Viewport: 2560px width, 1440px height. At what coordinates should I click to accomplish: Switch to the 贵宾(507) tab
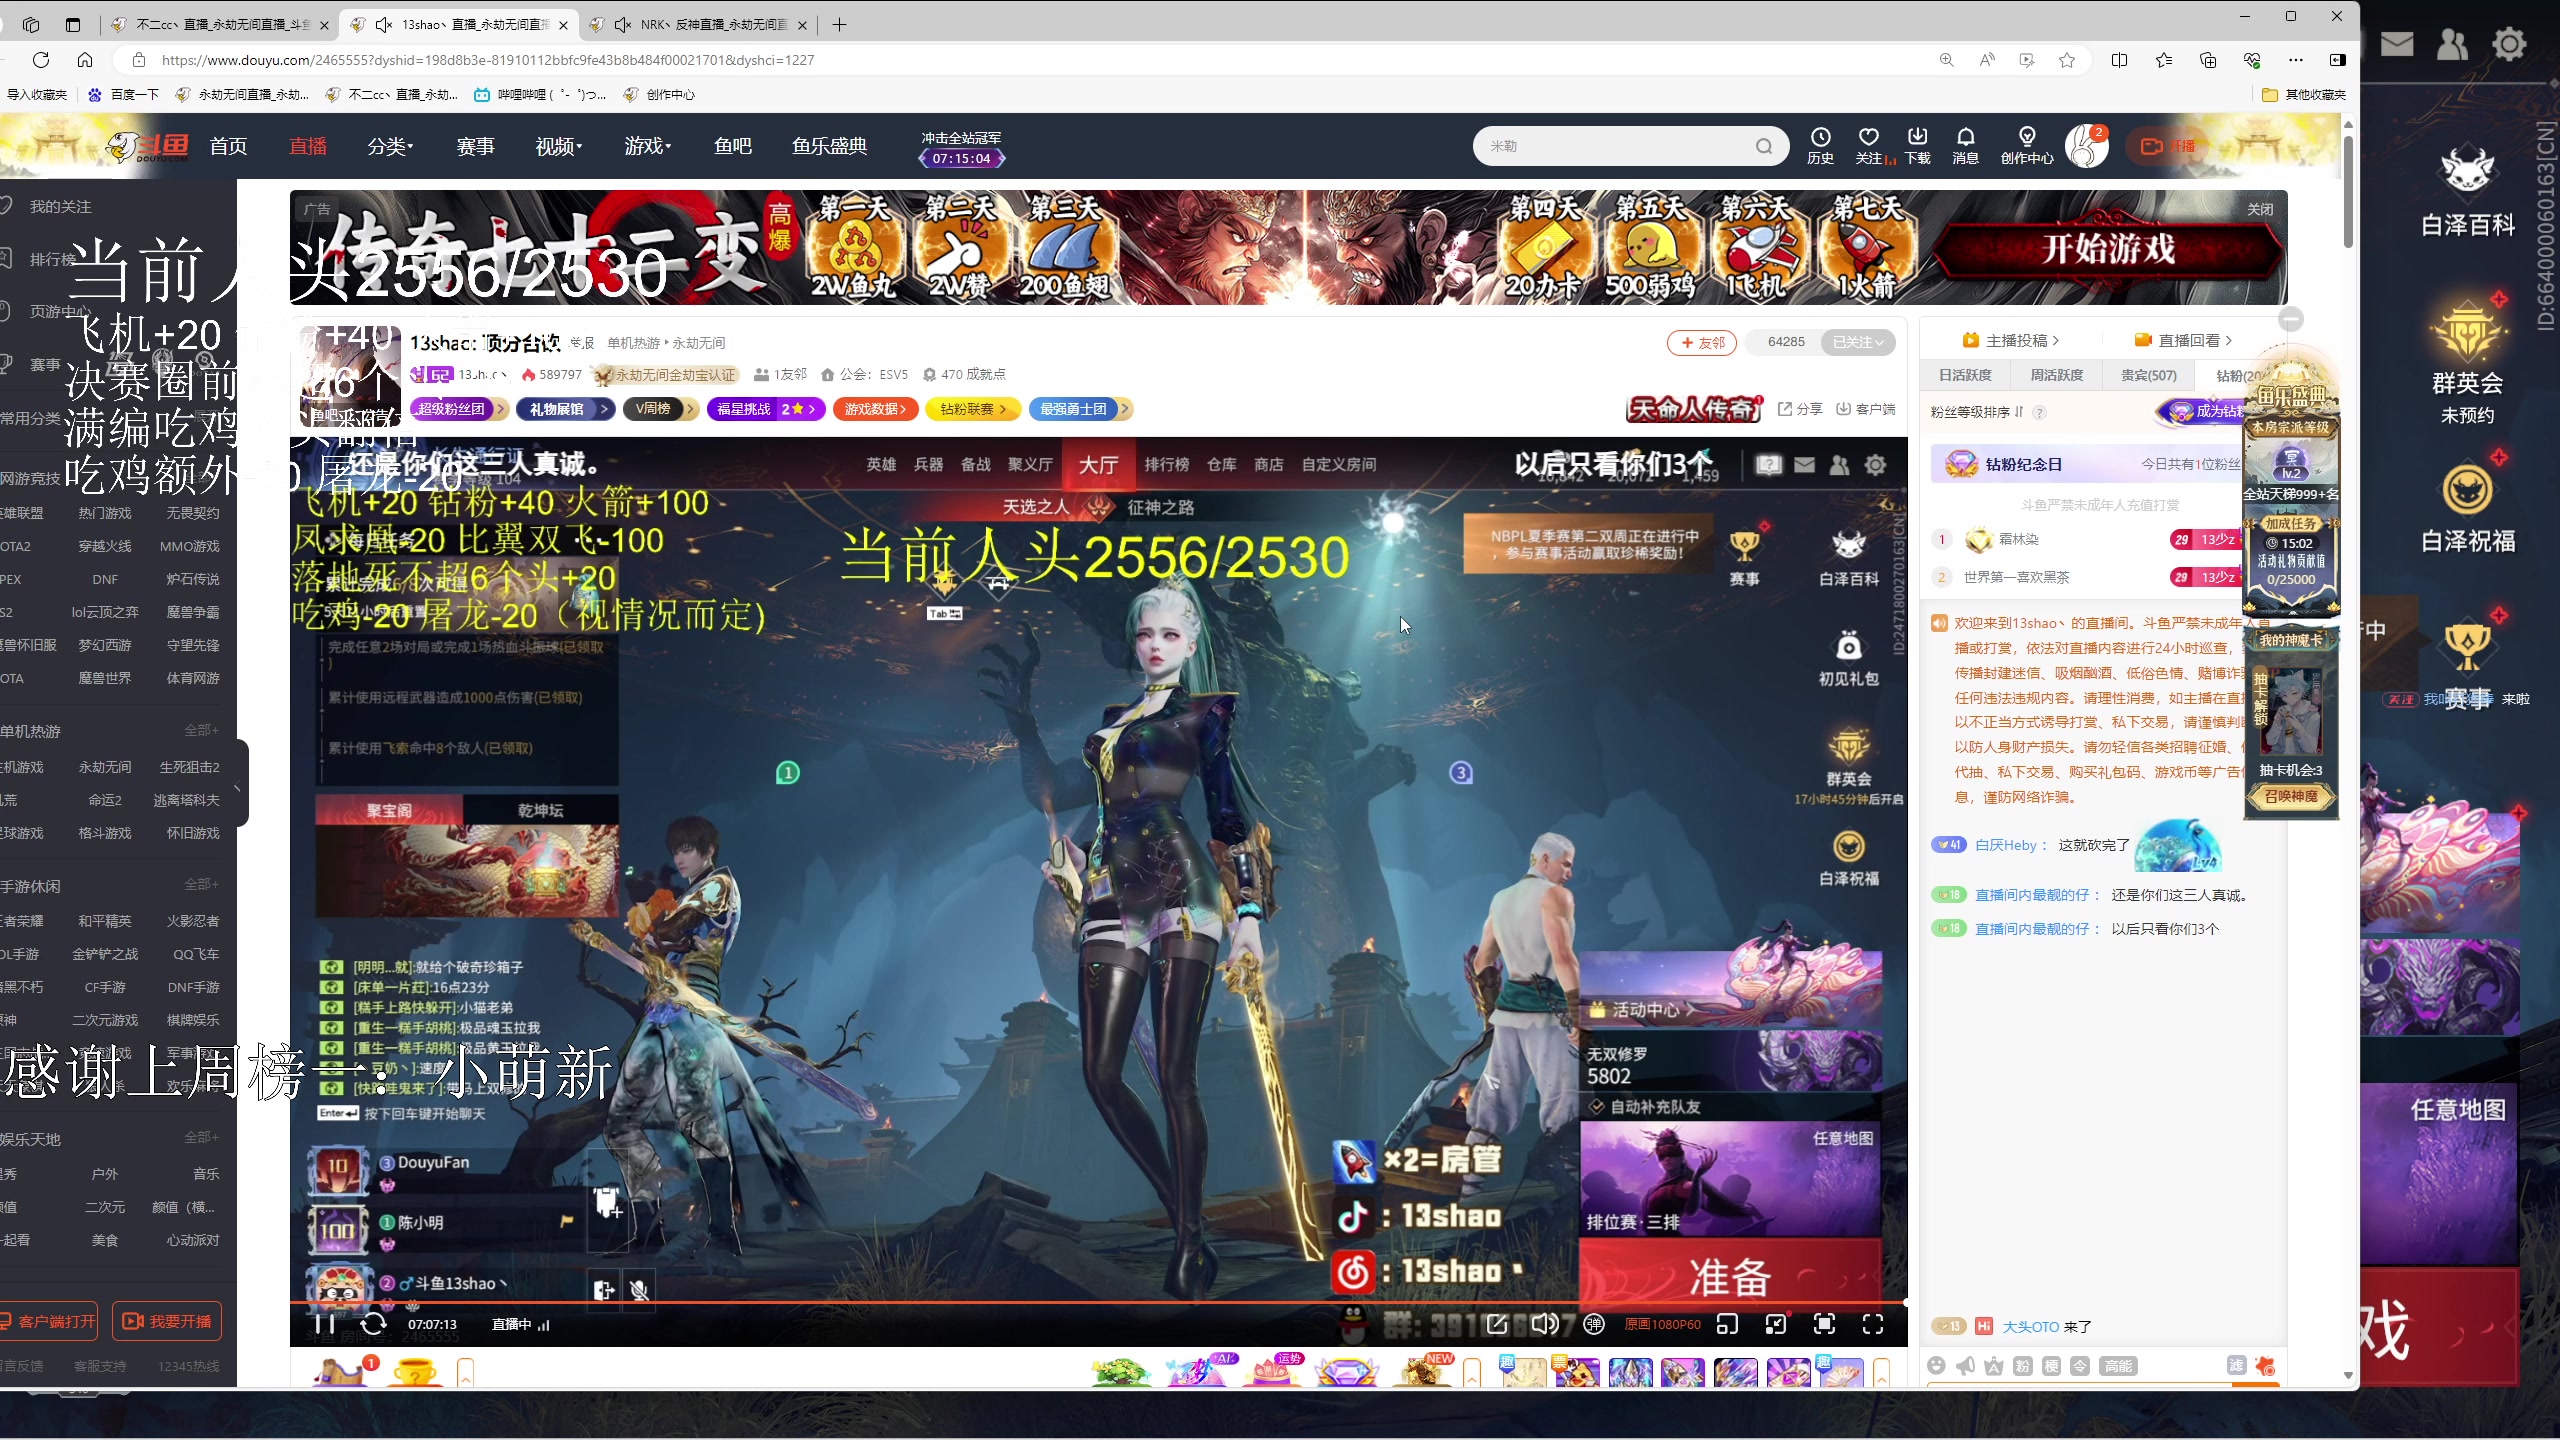(2149, 375)
